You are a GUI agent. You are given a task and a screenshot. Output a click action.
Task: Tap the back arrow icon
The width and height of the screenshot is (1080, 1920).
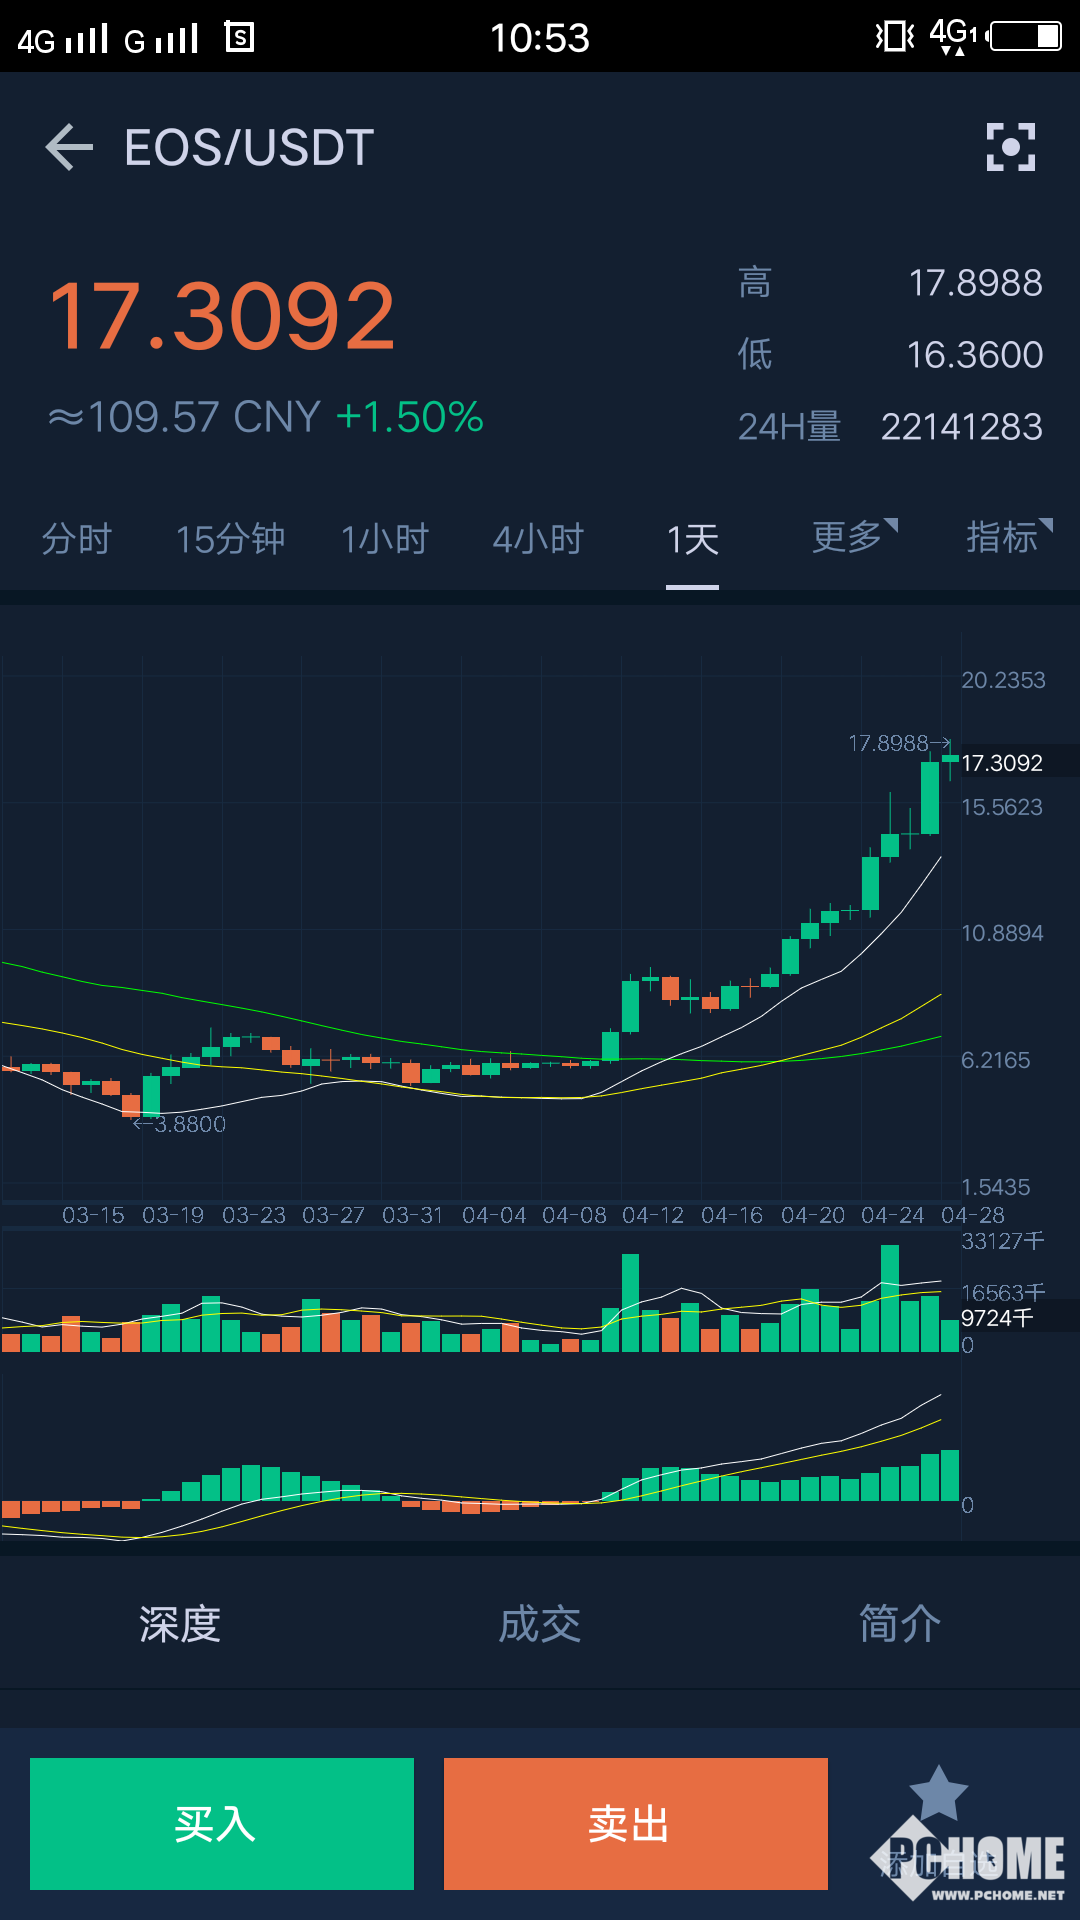click(69, 147)
